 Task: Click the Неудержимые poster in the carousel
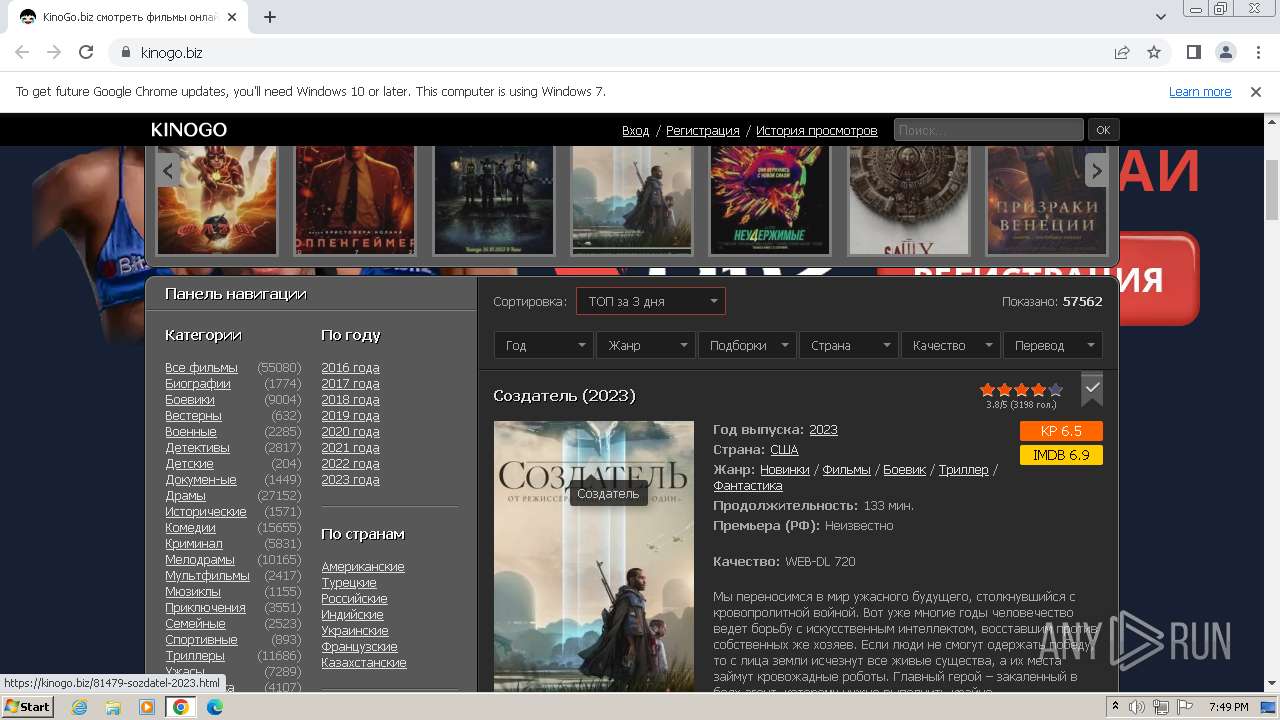770,200
